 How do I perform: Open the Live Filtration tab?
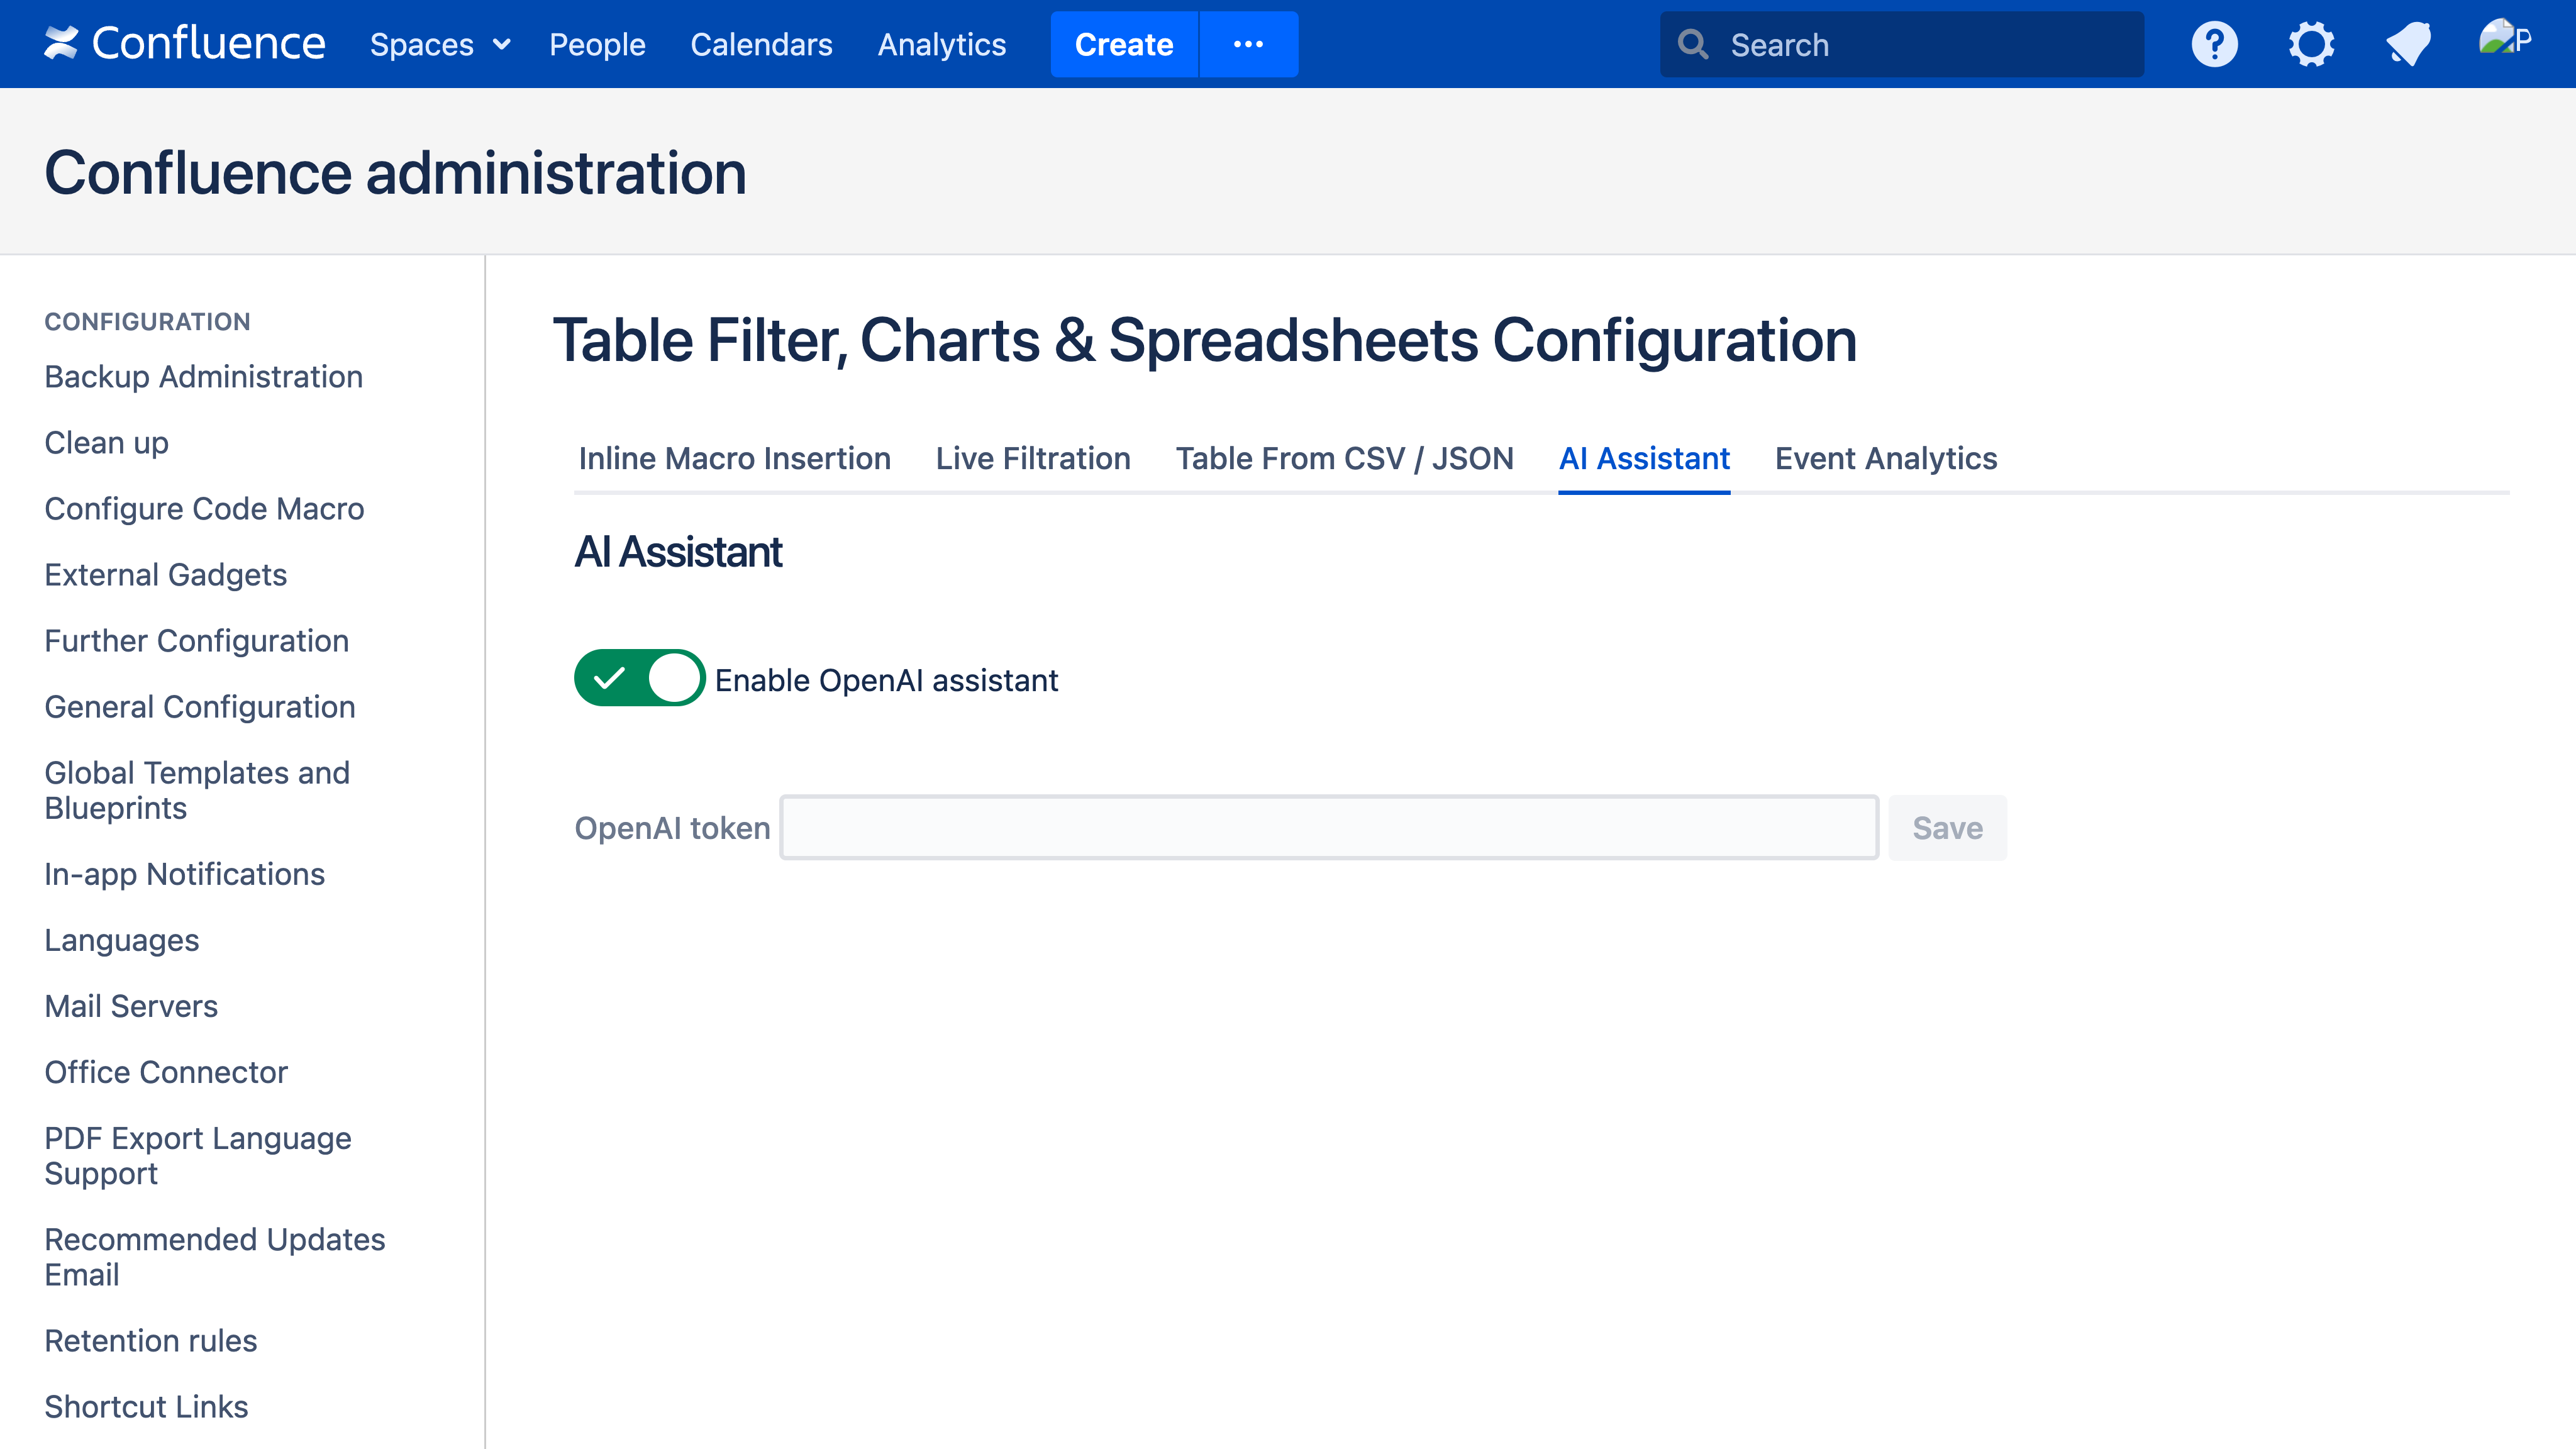coord(1032,458)
